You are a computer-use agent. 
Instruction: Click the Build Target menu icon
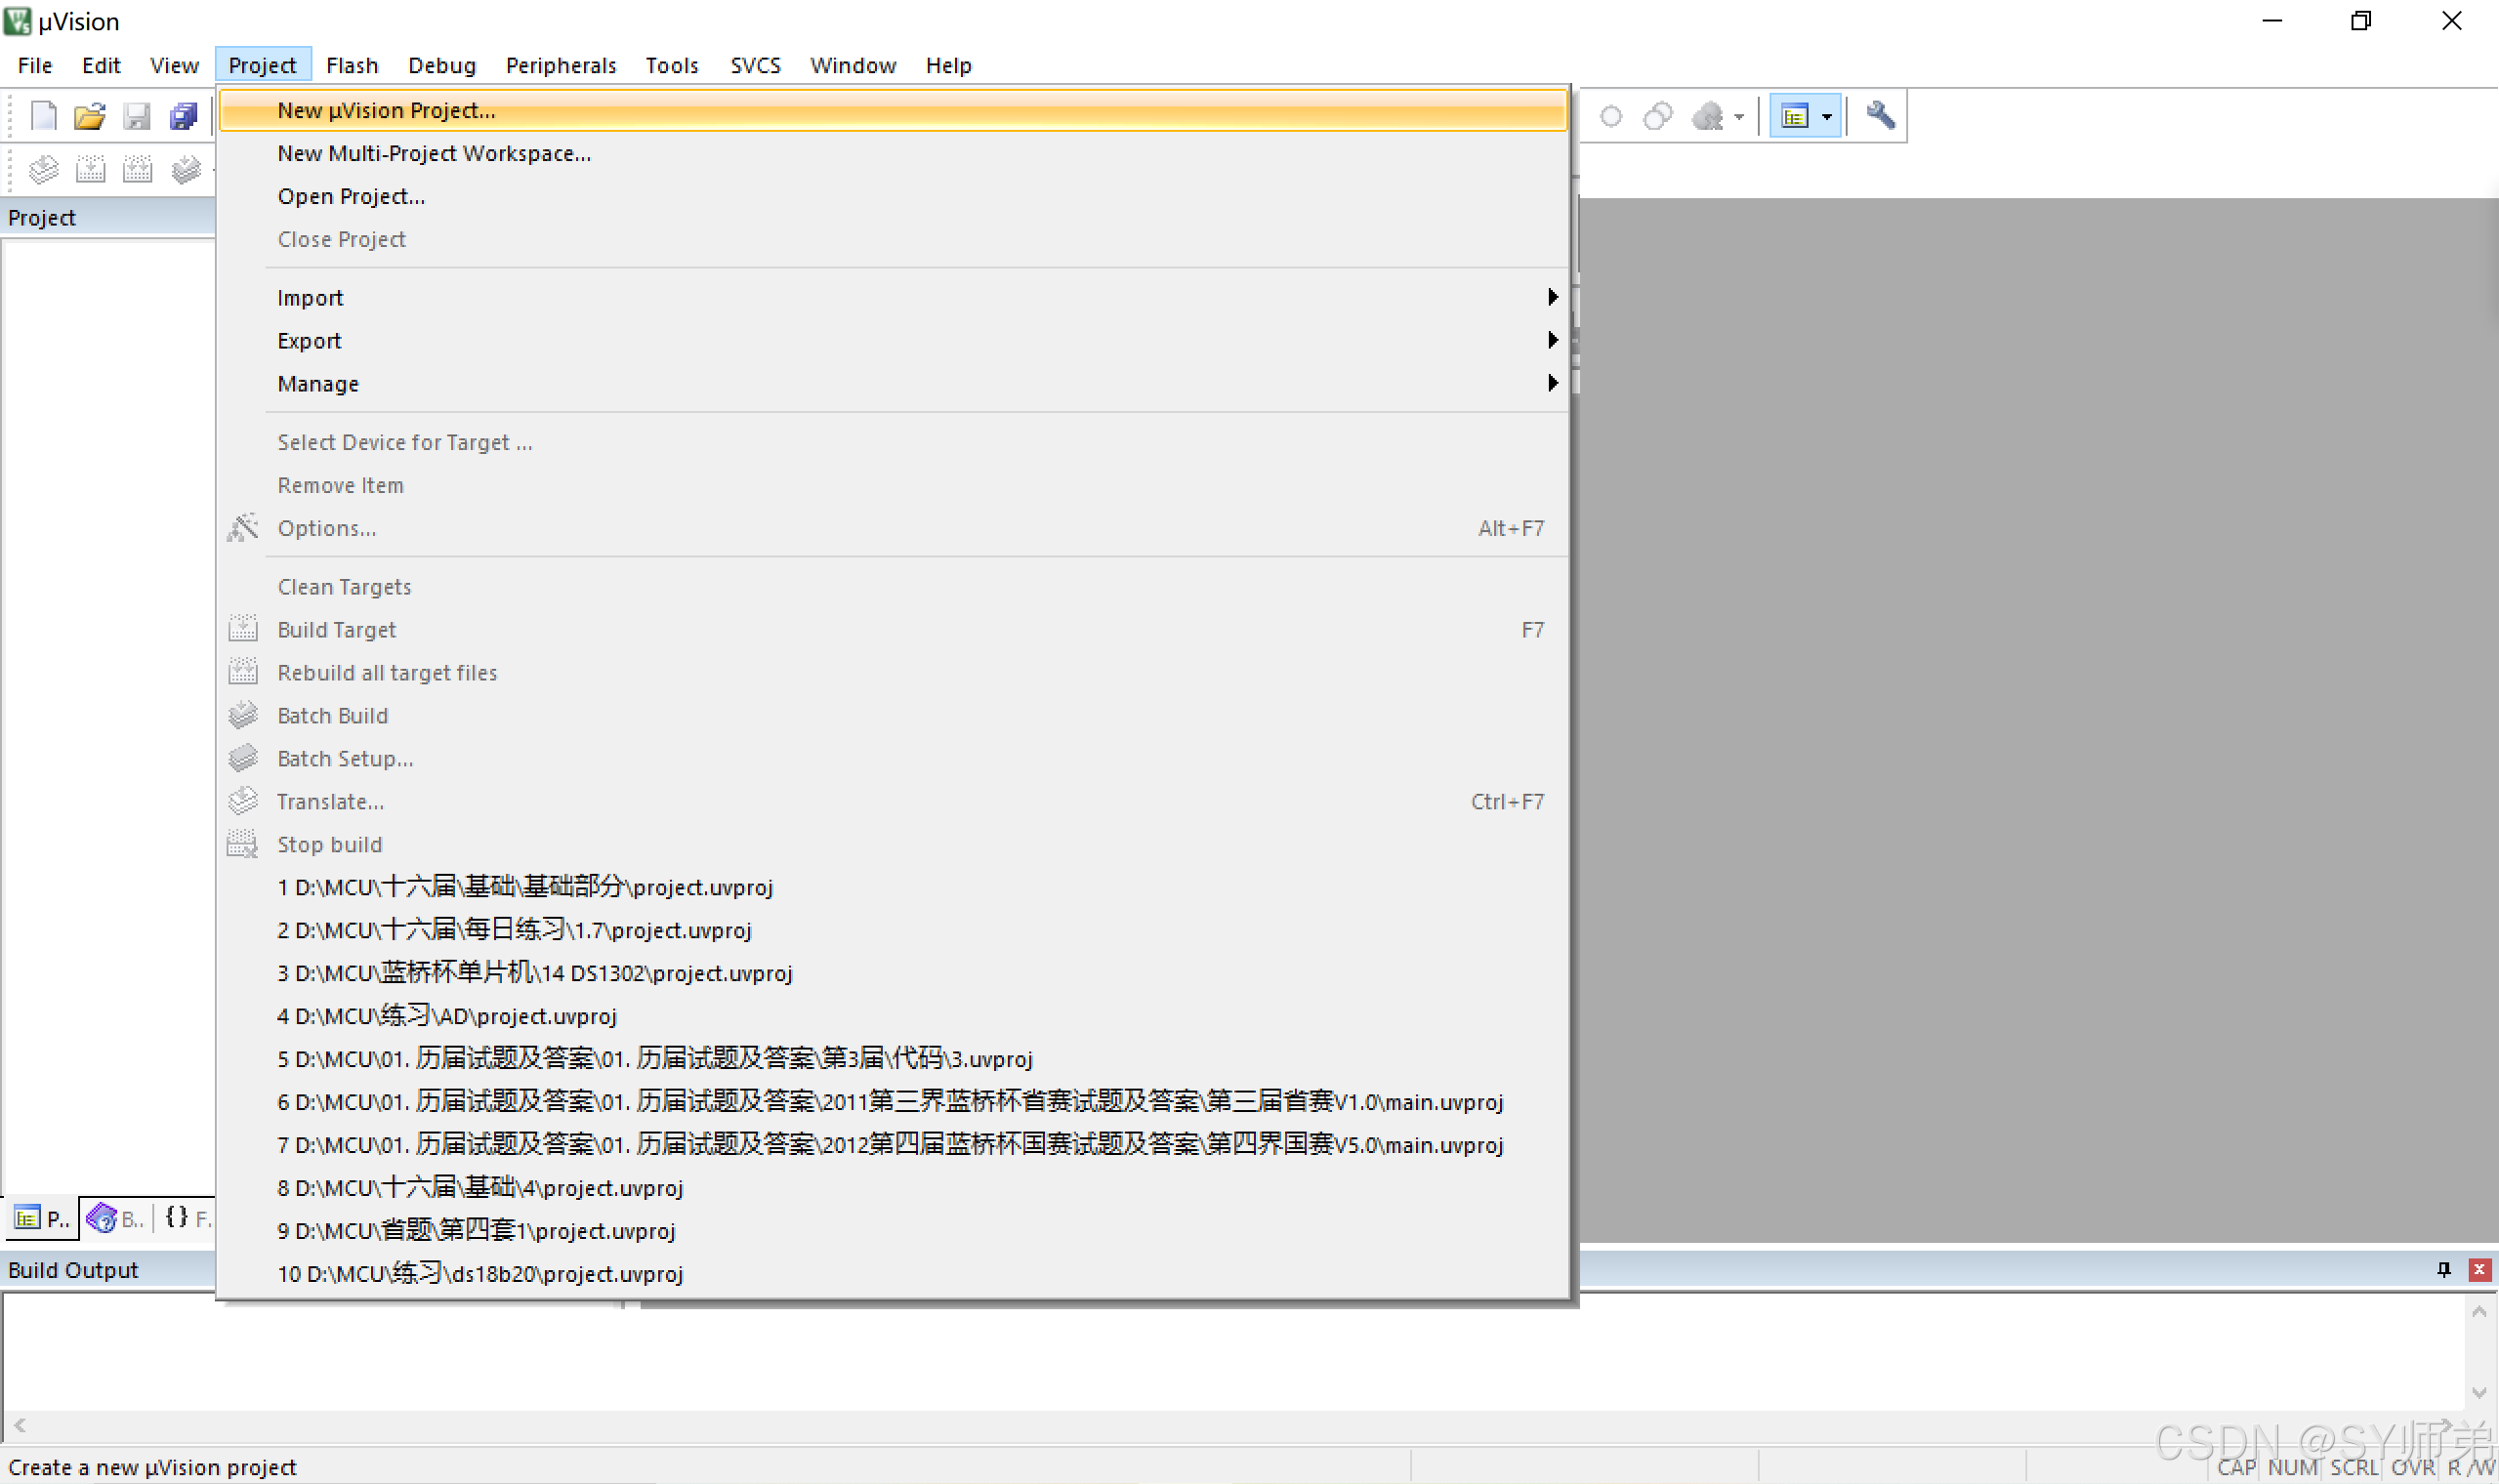point(243,629)
